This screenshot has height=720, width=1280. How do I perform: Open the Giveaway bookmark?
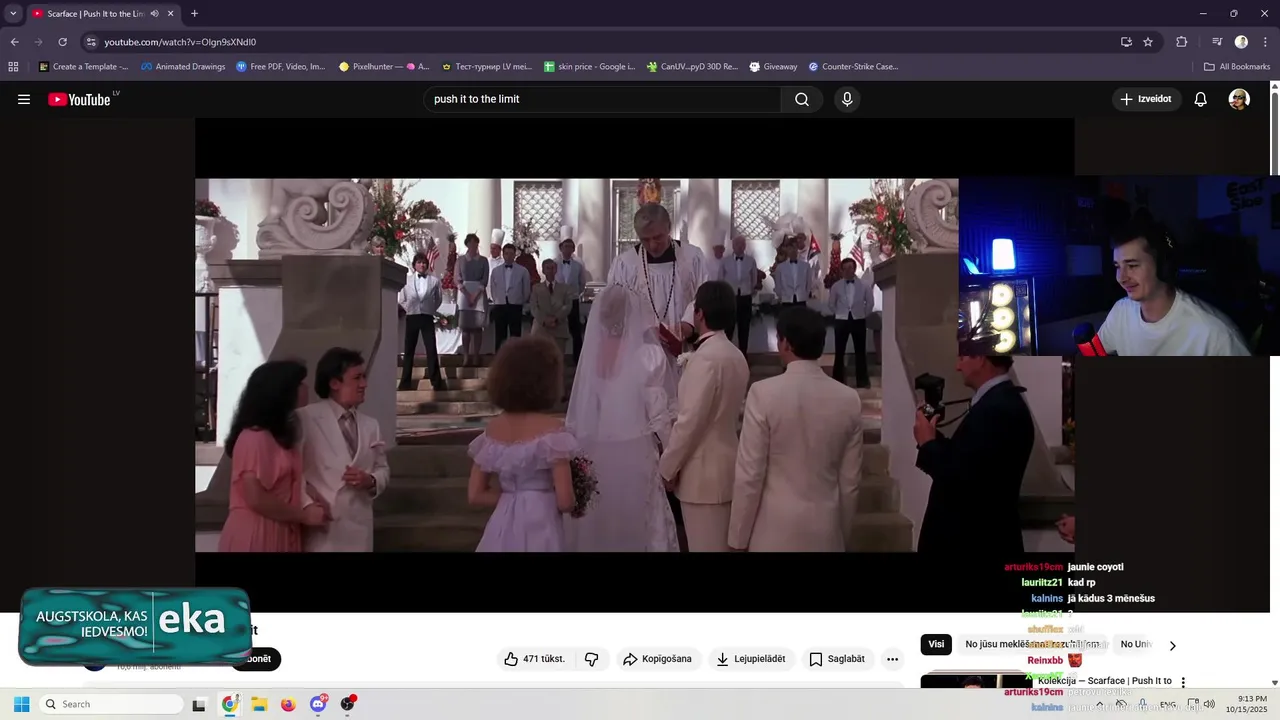coord(773,67)
